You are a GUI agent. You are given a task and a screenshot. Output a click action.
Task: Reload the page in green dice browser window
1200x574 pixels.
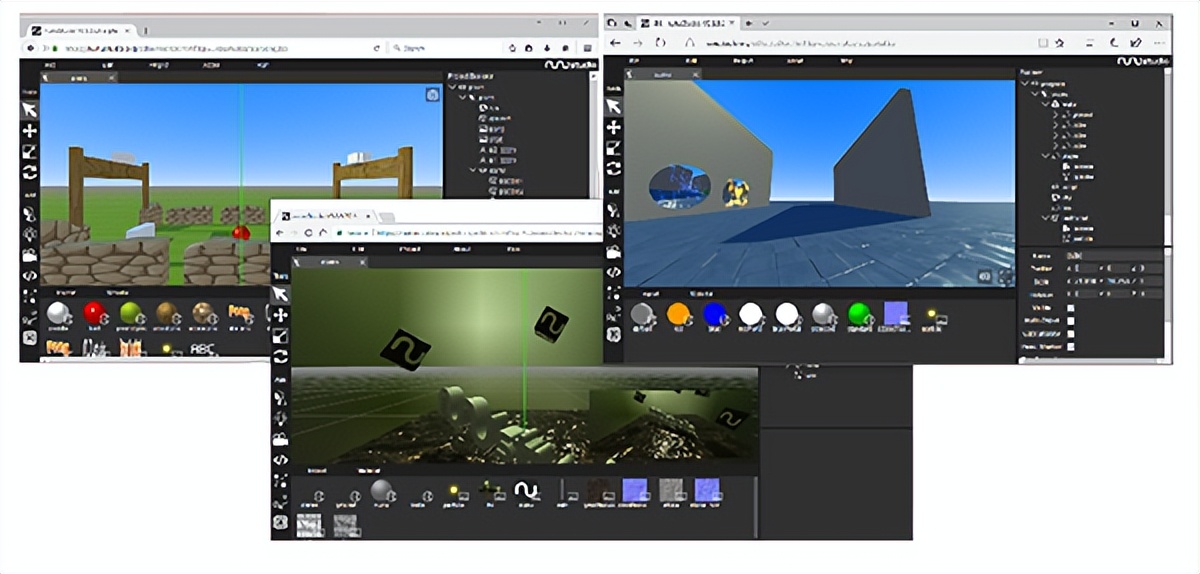pyautogui.click(x=309, y=232)
